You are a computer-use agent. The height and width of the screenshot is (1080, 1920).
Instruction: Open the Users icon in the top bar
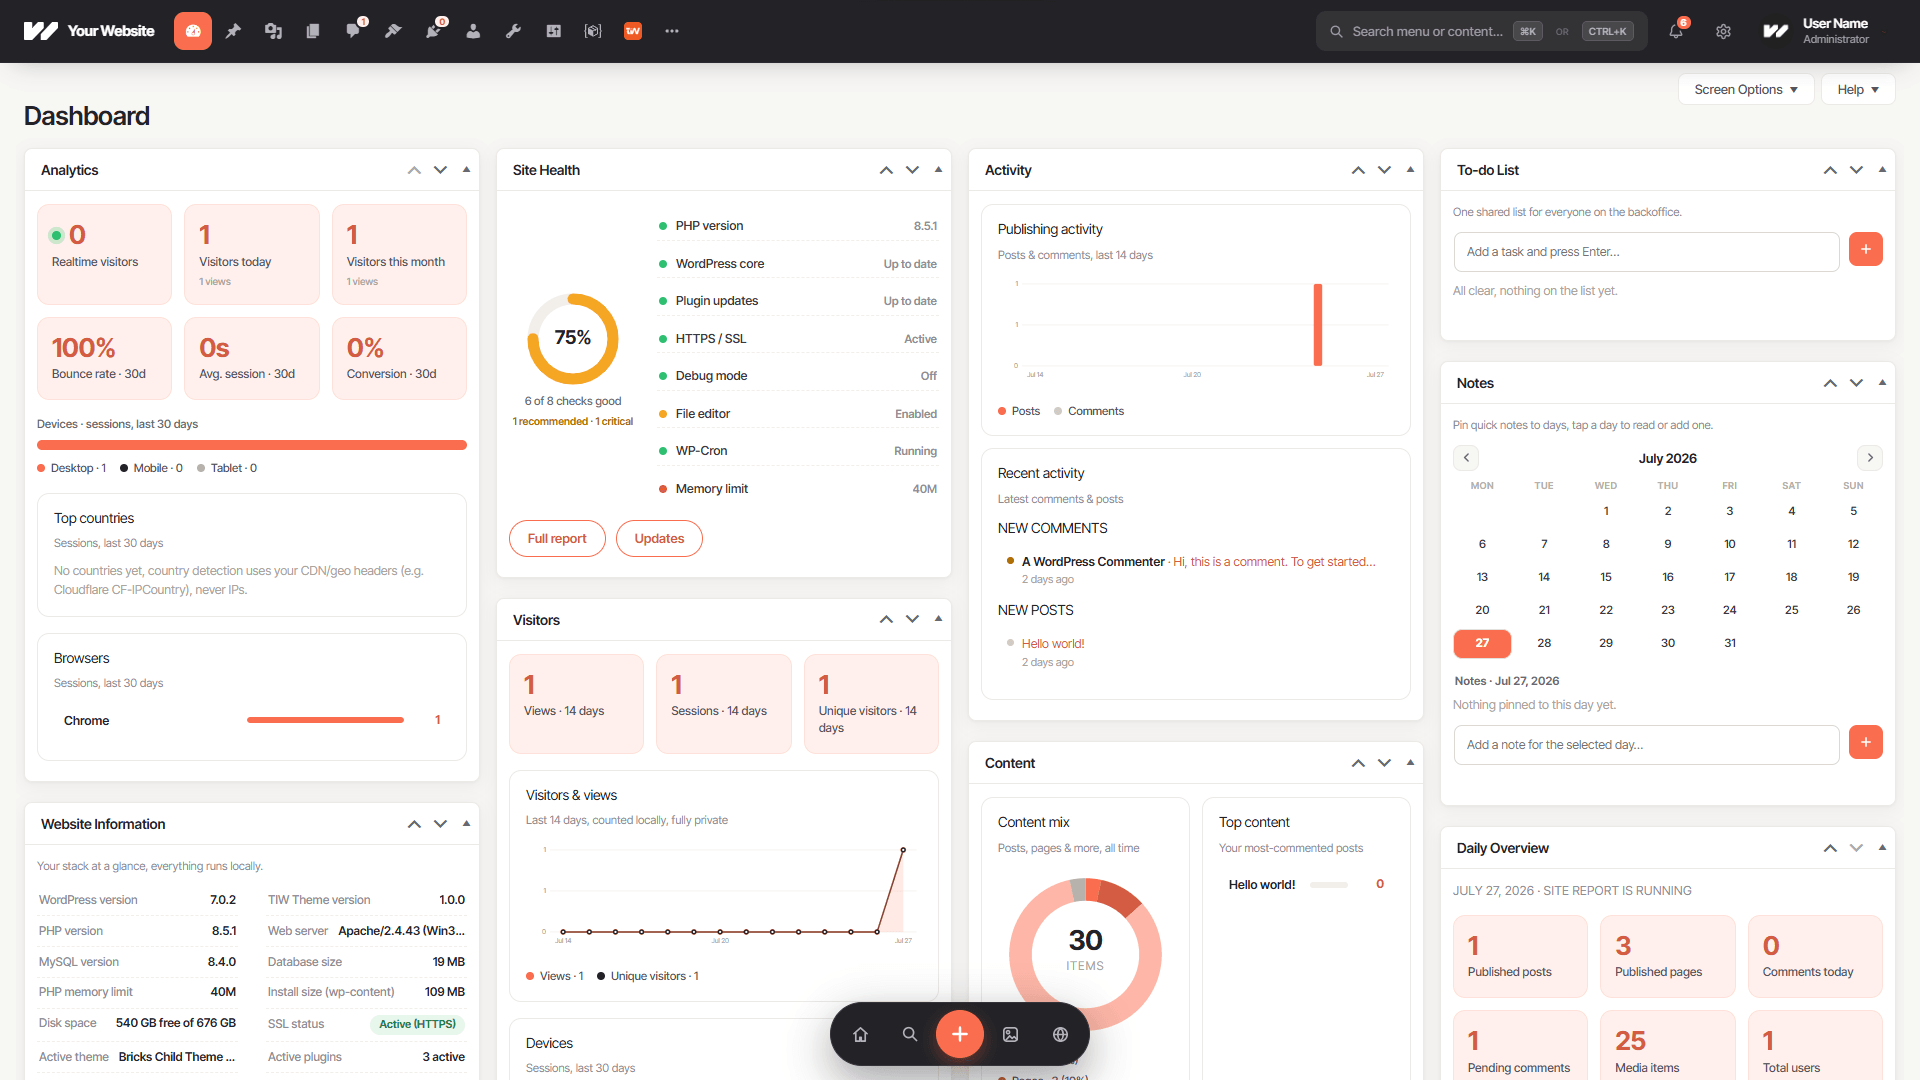click(473, 31)
